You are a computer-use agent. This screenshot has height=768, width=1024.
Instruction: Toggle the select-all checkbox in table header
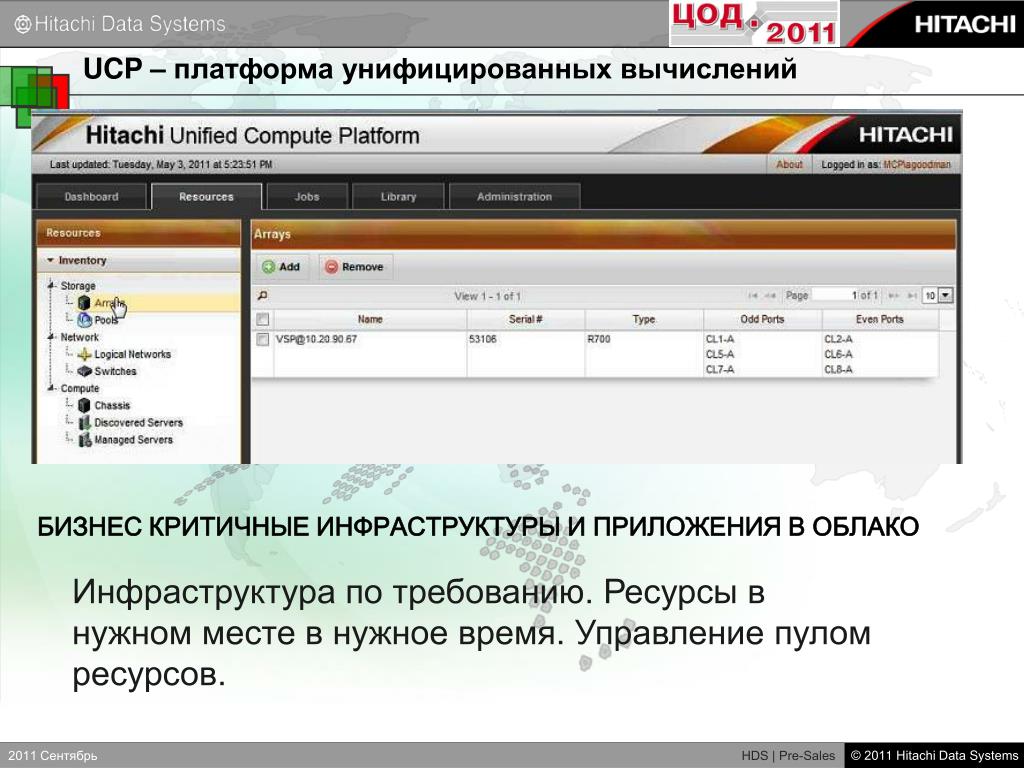263,319
